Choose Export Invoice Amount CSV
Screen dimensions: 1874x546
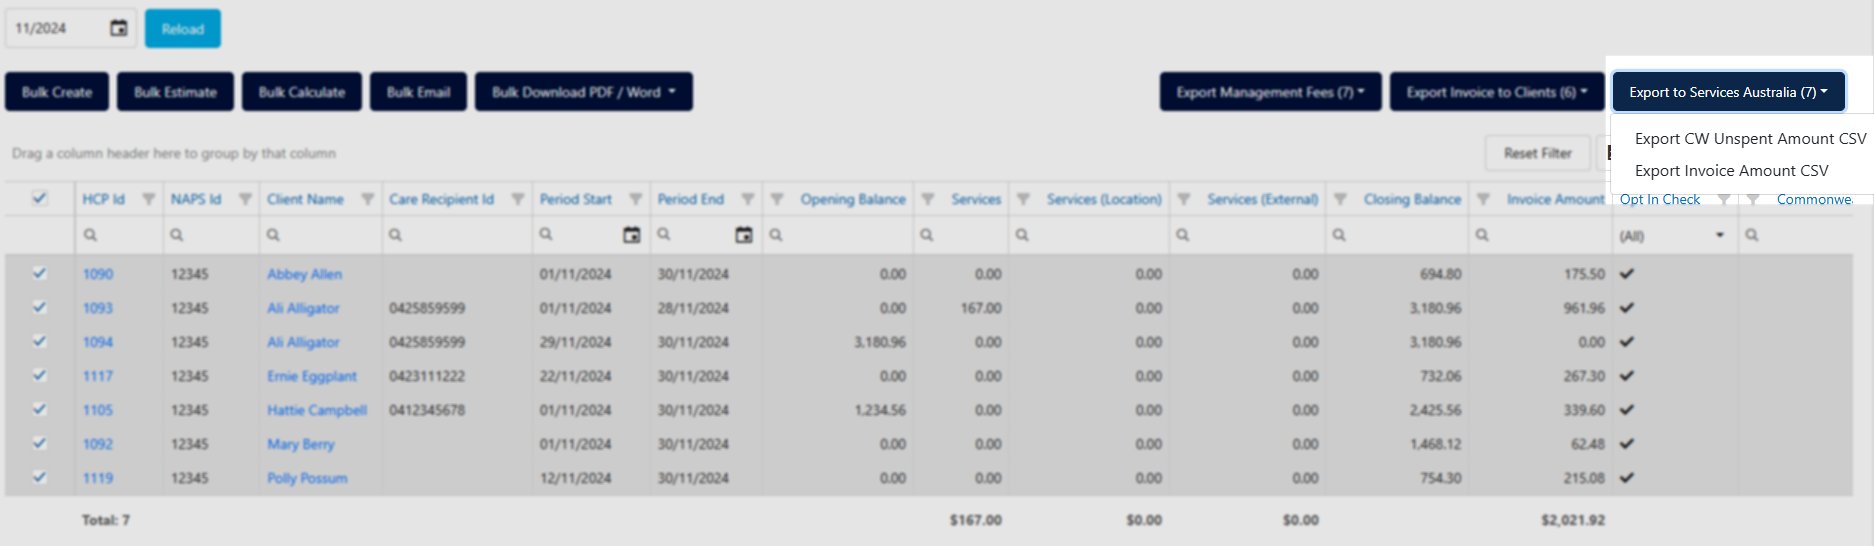(1731, 171)
